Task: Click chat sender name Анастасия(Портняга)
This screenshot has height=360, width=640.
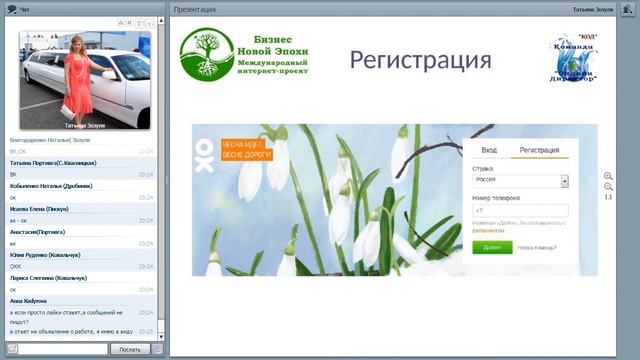Action: [38, 232]
